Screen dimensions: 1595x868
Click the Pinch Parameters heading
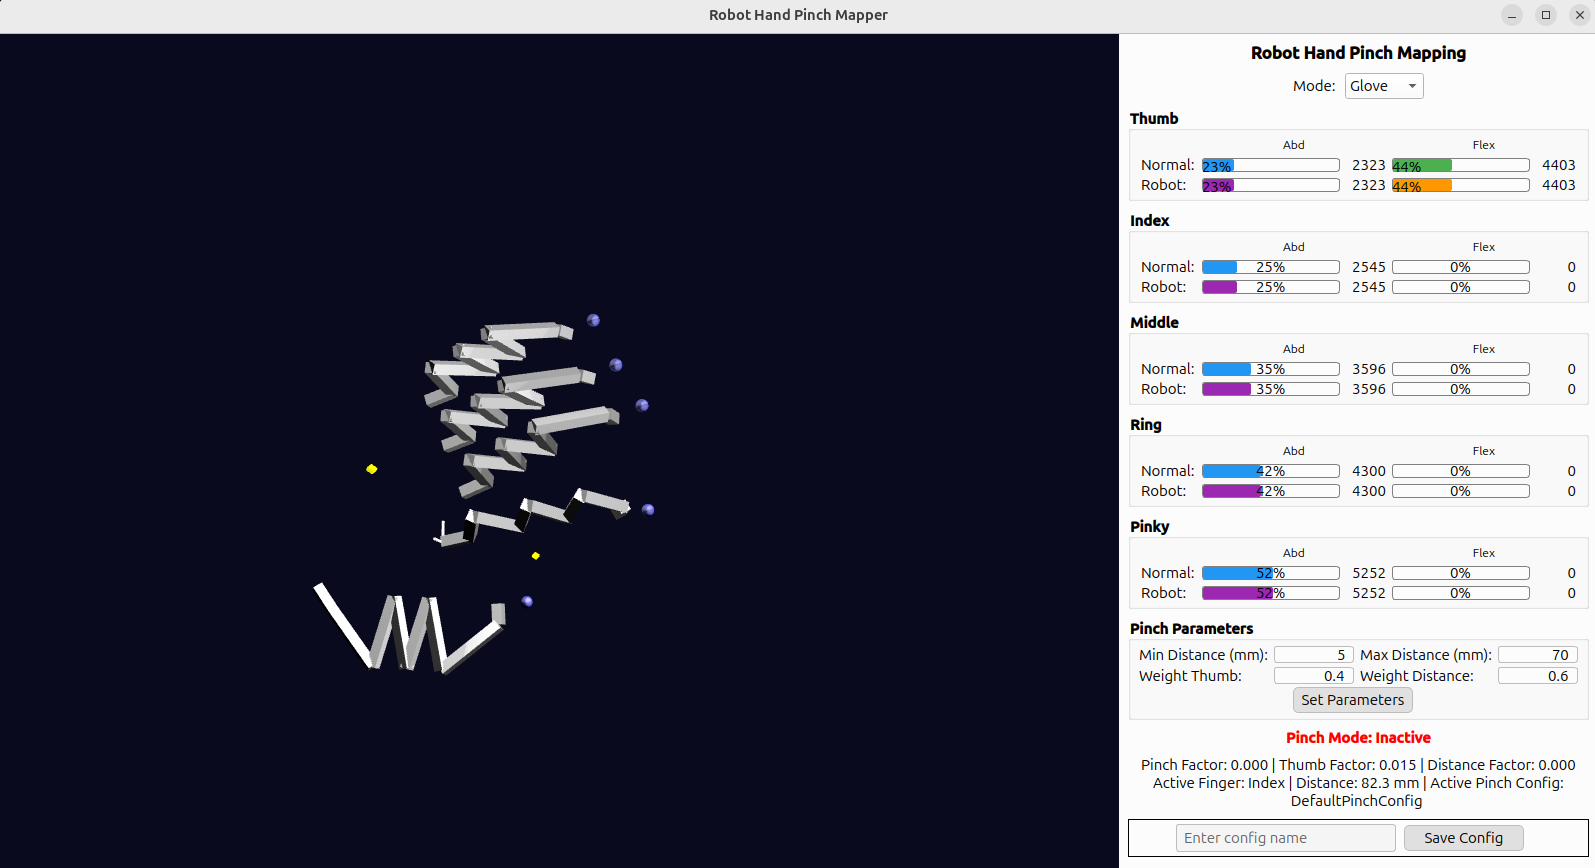[1191, 628]
